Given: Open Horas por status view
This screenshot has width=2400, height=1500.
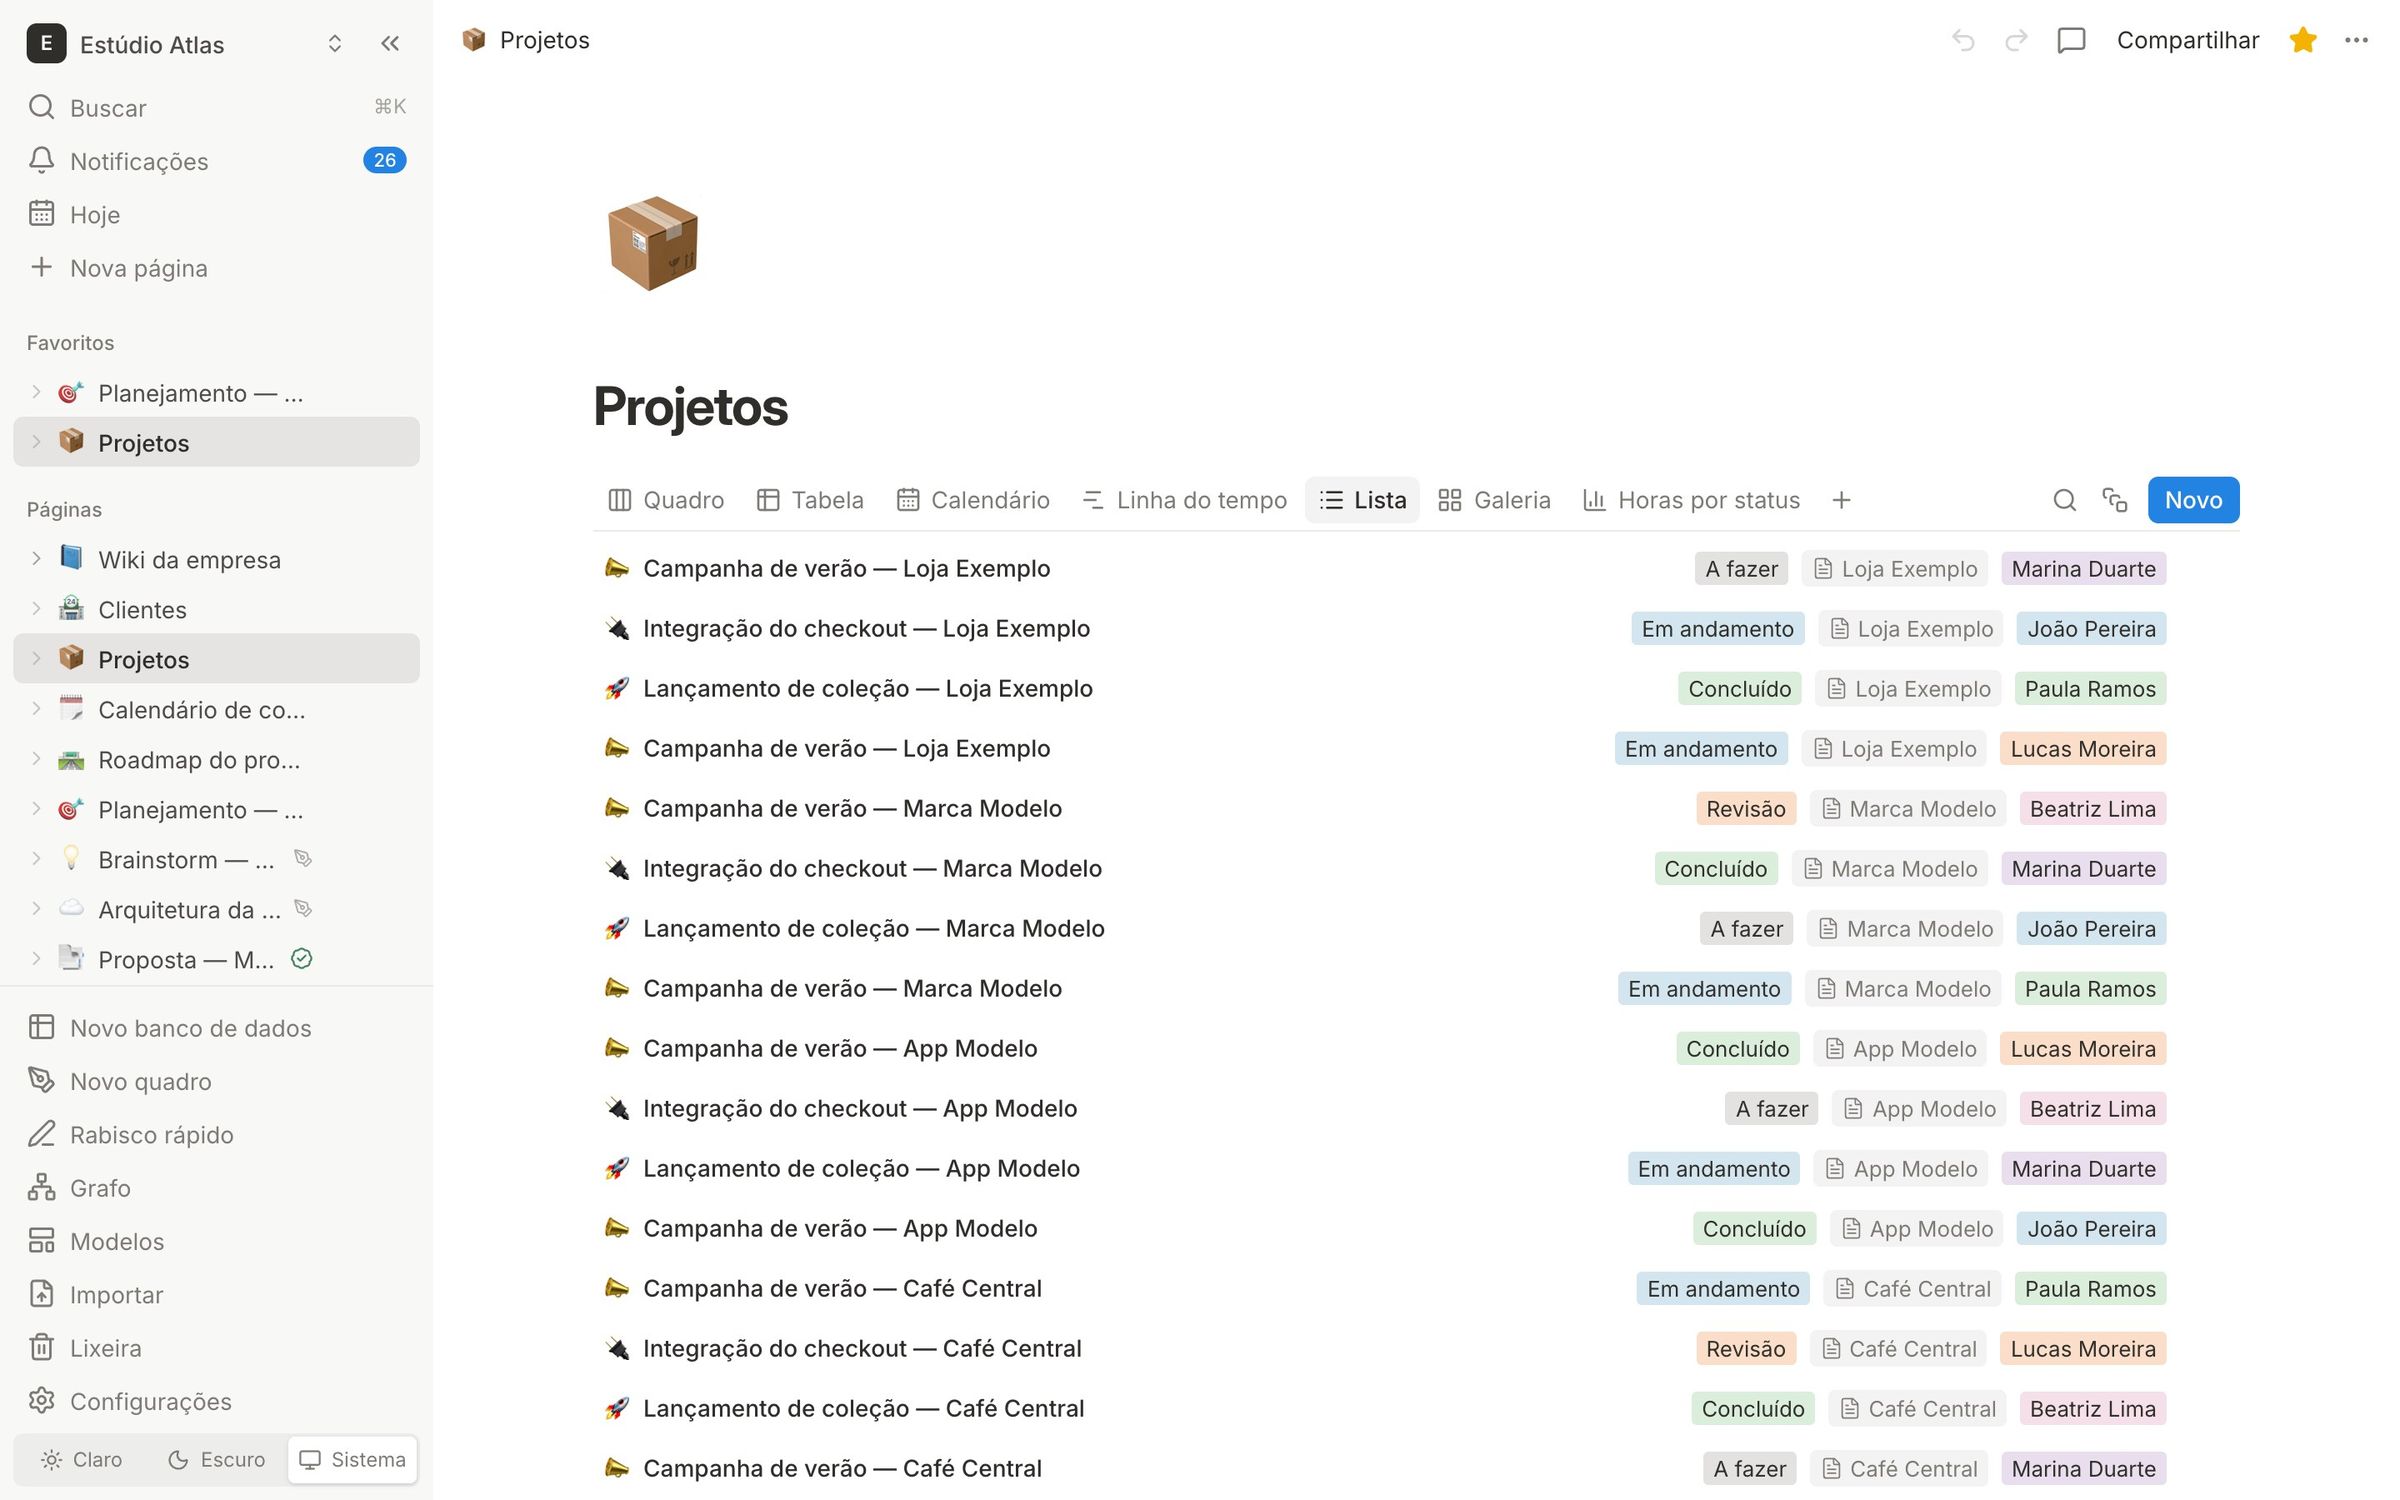Looking at the screenshot, I should click(x=1691, y=500).
